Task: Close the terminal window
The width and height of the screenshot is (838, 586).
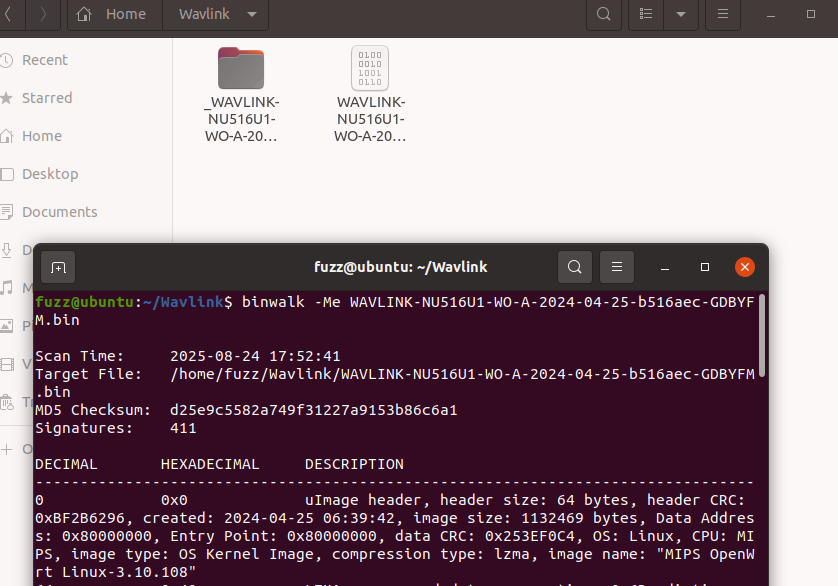Action: (744, 267)
